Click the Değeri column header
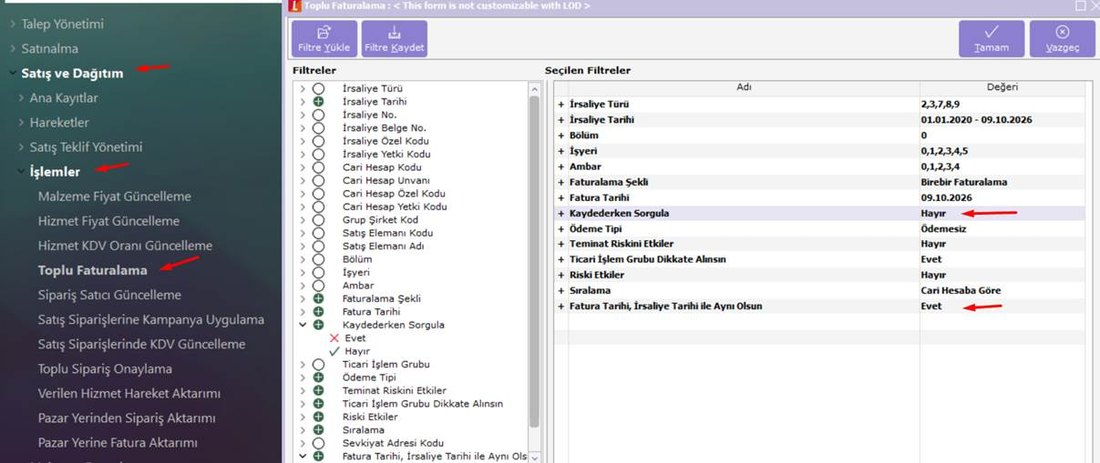The image size is (1100, 463). [x=1002, y=88]
